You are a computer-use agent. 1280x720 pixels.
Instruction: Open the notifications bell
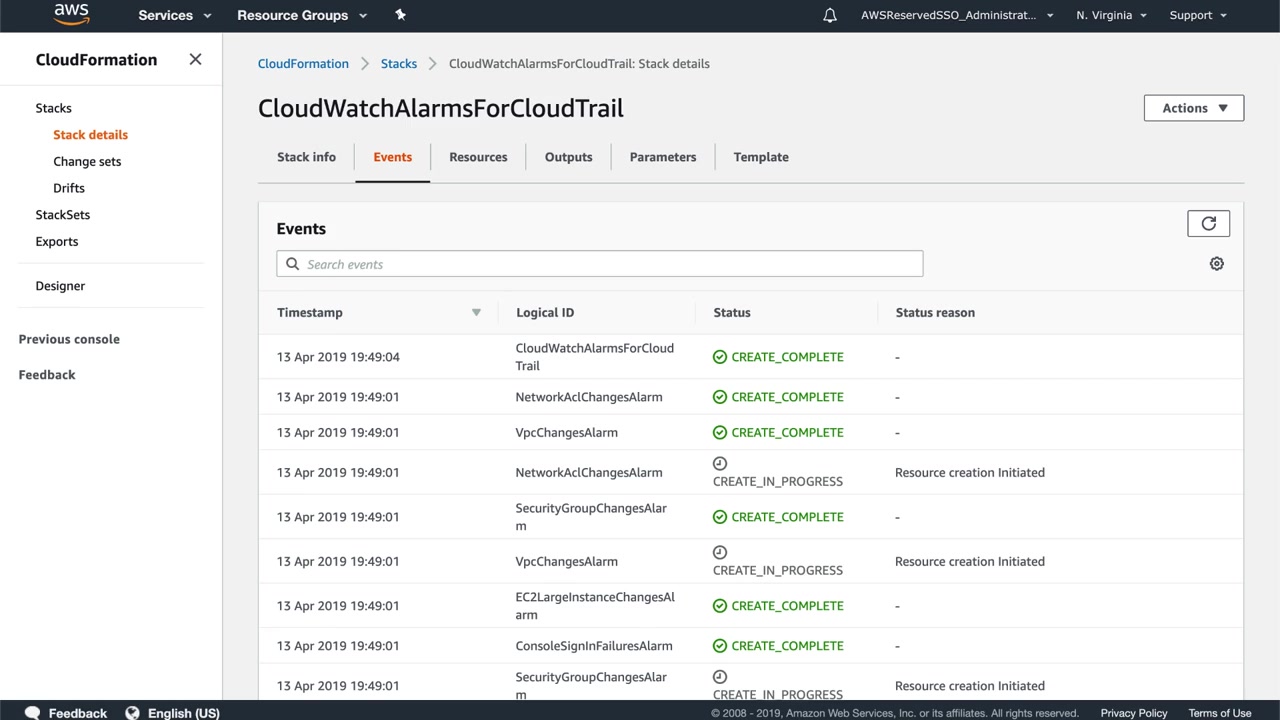(830, 15)
